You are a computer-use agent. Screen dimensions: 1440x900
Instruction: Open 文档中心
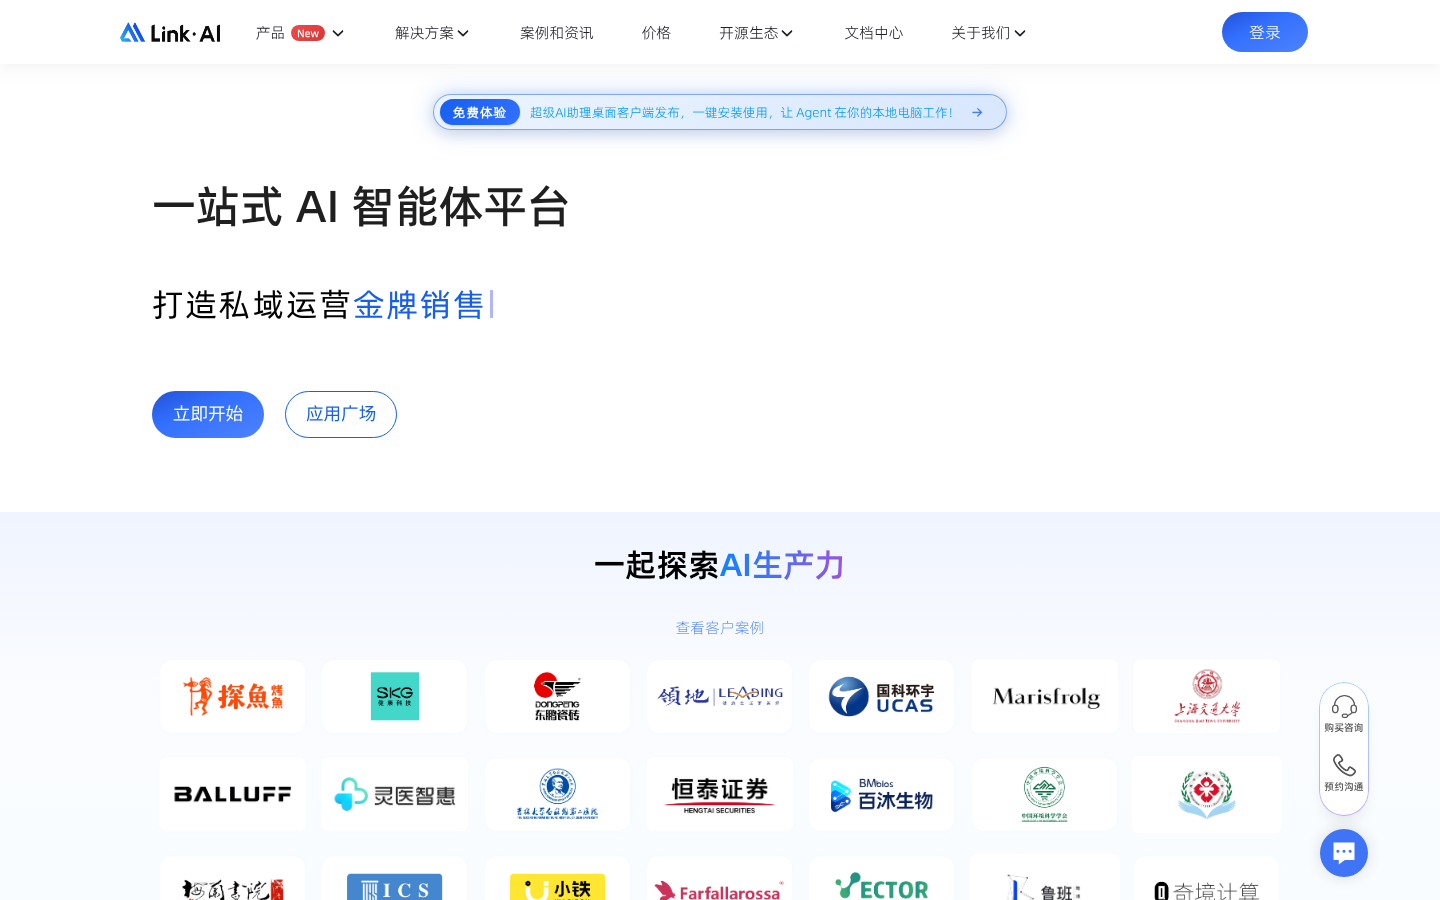point(873,33)
